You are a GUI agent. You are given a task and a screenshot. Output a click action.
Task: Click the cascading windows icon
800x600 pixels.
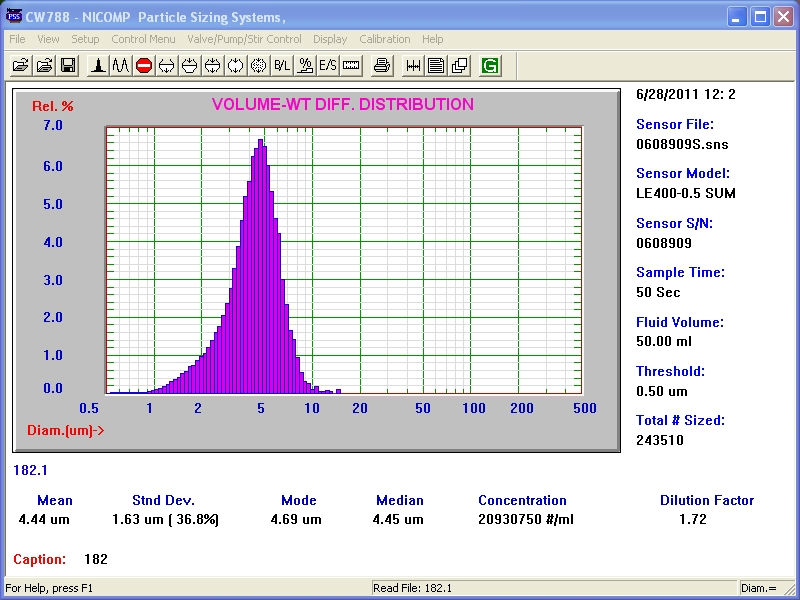(x=459, y=66)
